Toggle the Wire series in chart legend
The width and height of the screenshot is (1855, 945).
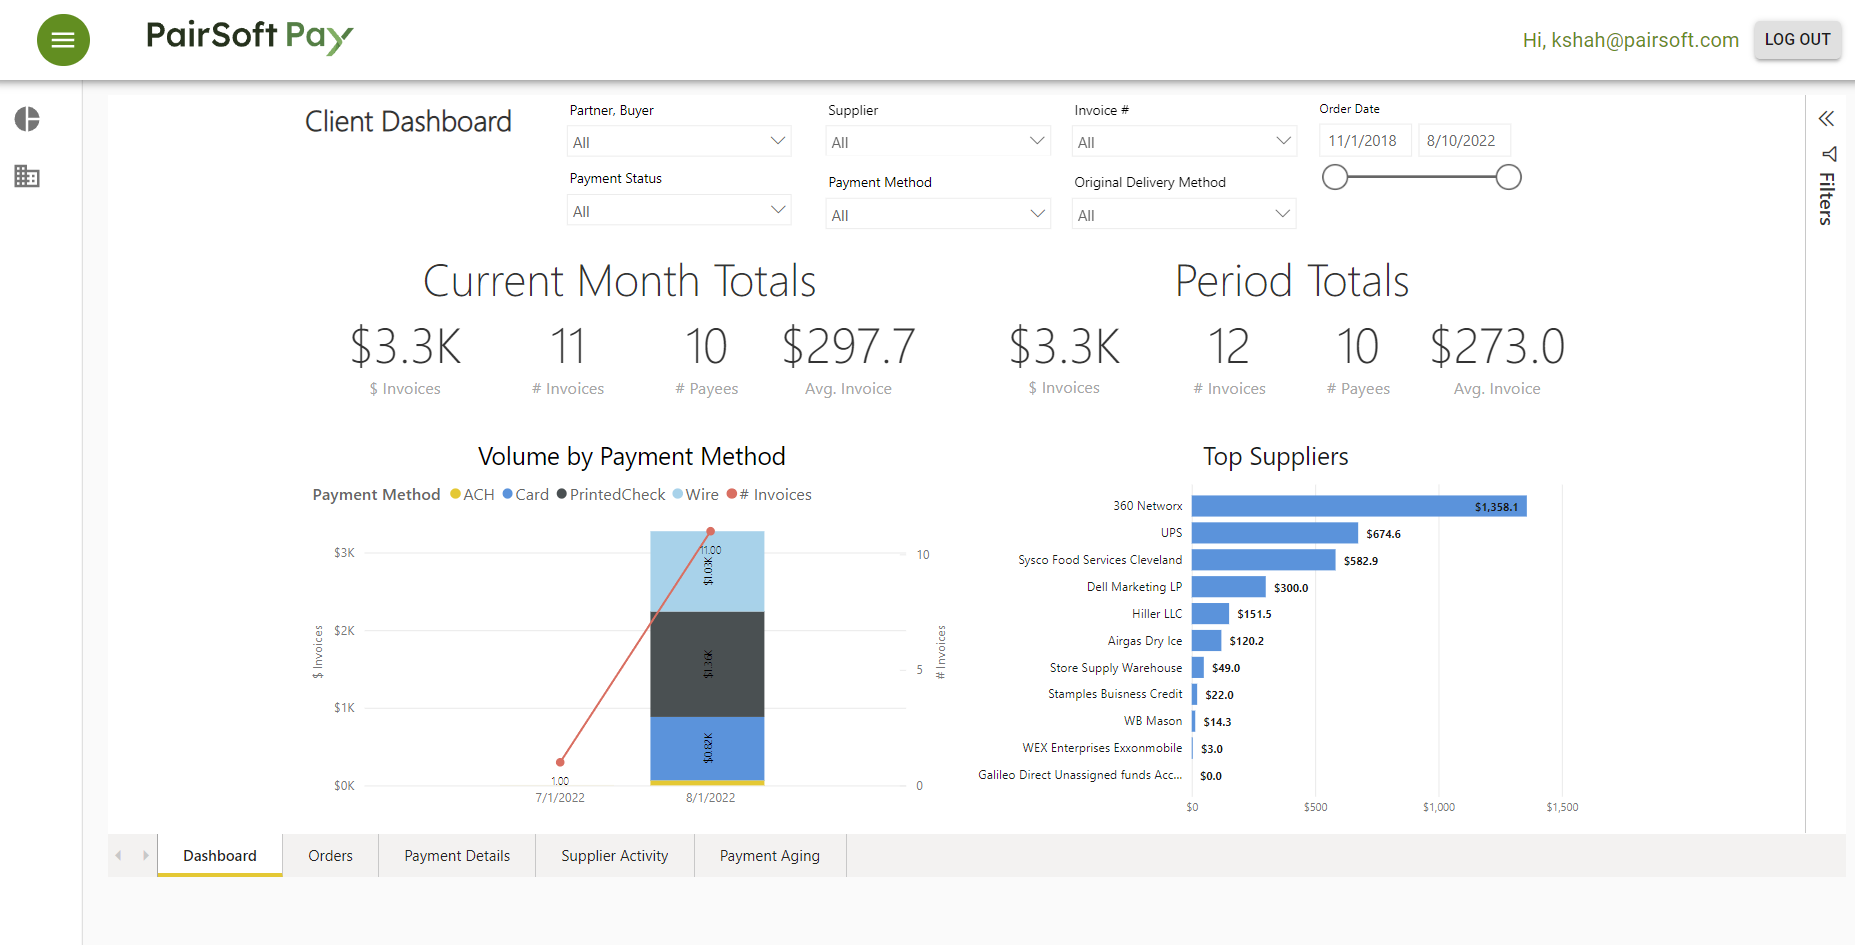(695, 494)
